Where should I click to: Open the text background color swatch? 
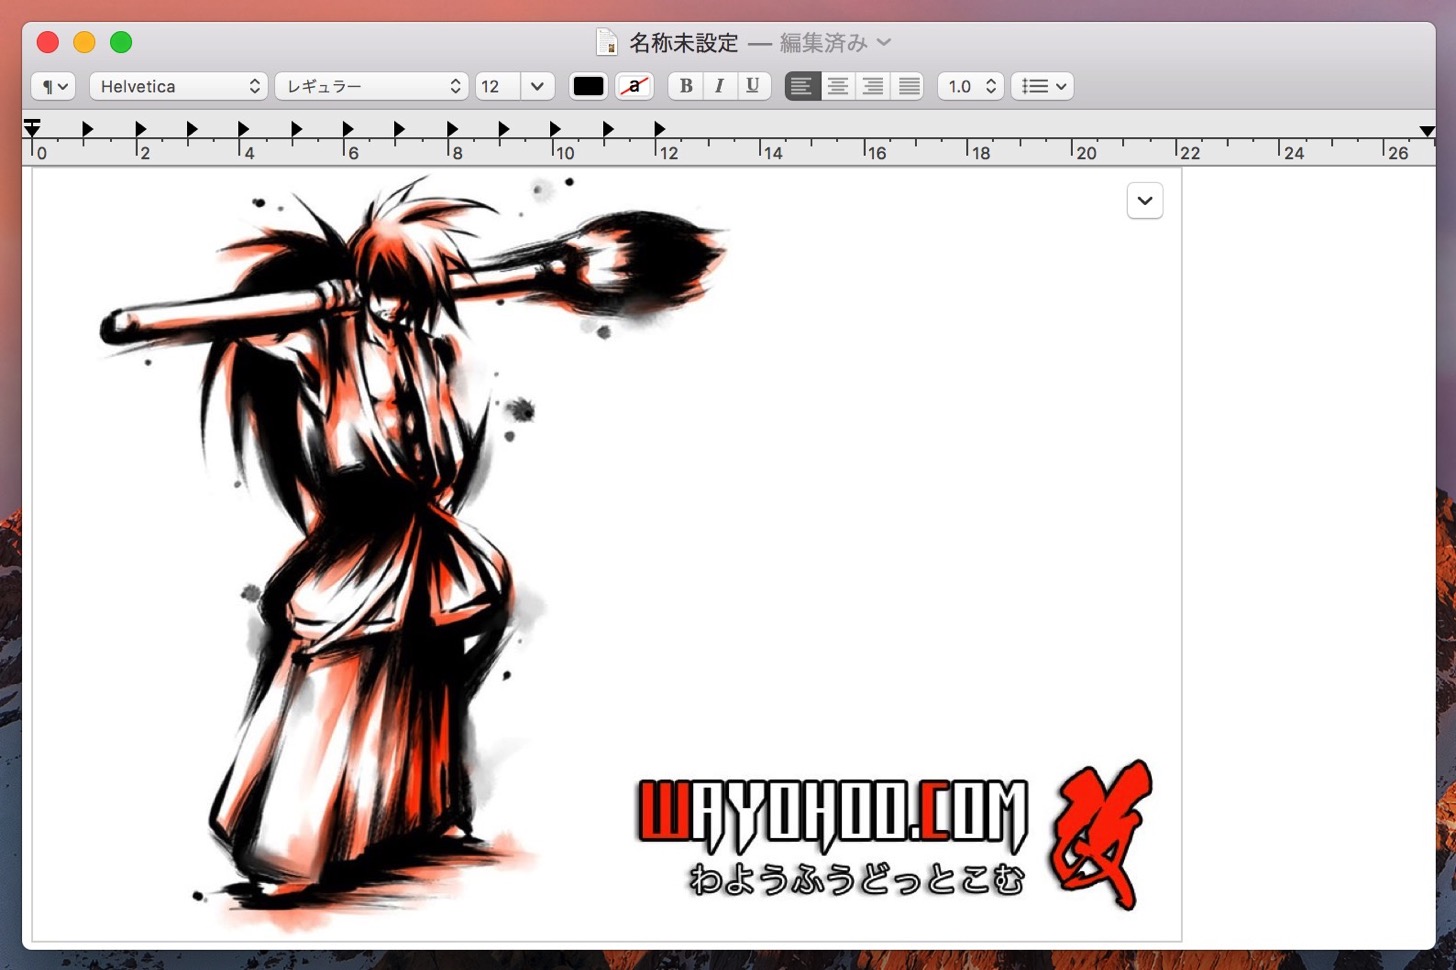[634, 86]
